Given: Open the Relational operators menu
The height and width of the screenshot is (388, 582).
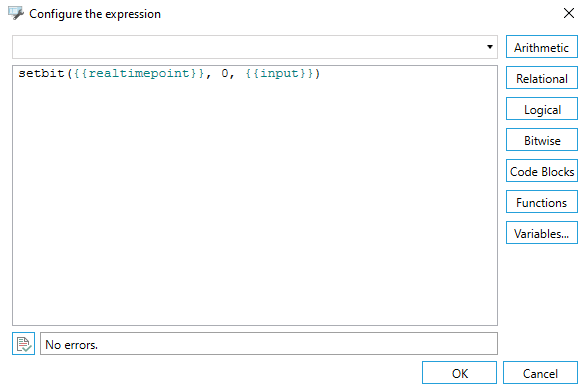Looking at the screenshot, I should (x=542, y=78).
